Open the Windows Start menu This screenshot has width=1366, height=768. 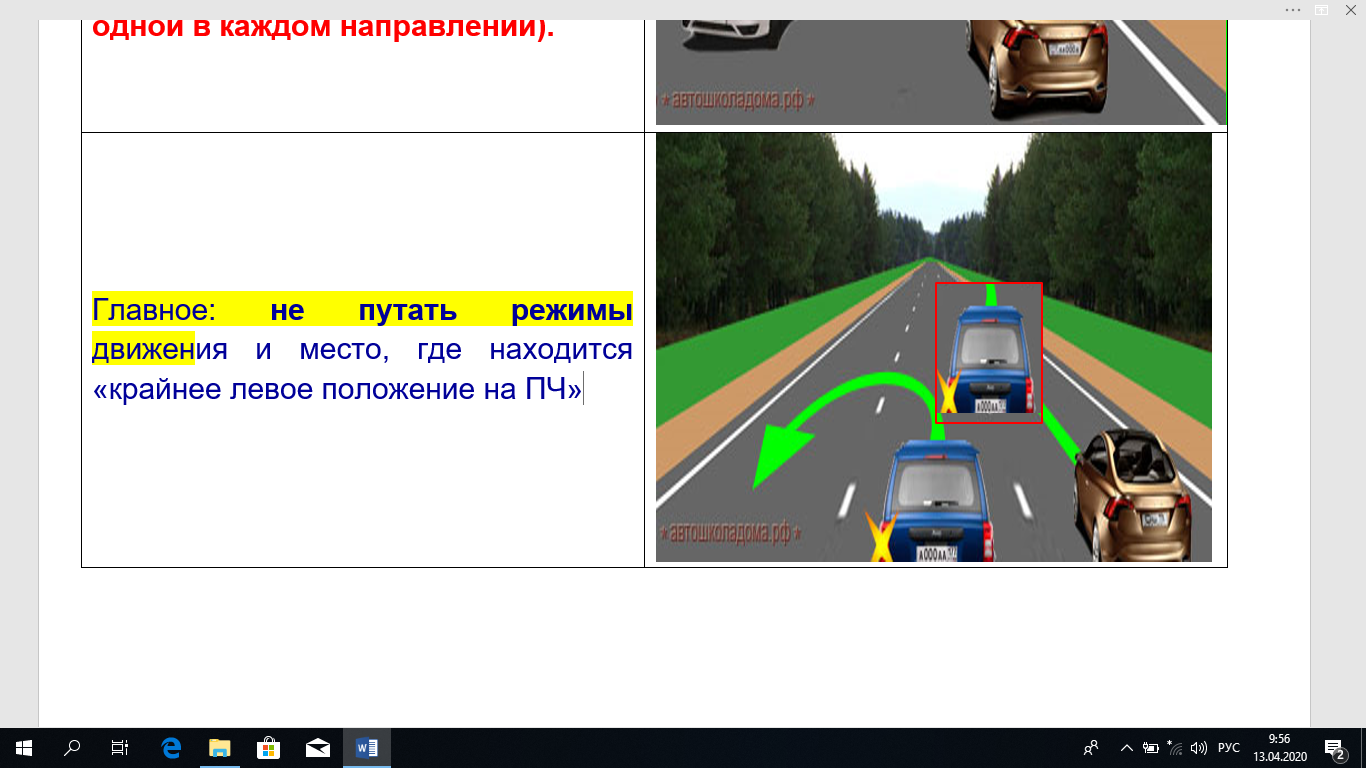point(24,747)
